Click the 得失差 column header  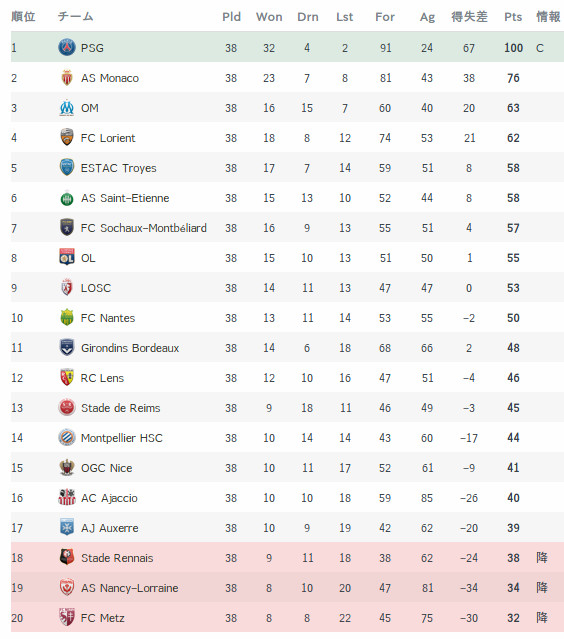pos(469,17)
